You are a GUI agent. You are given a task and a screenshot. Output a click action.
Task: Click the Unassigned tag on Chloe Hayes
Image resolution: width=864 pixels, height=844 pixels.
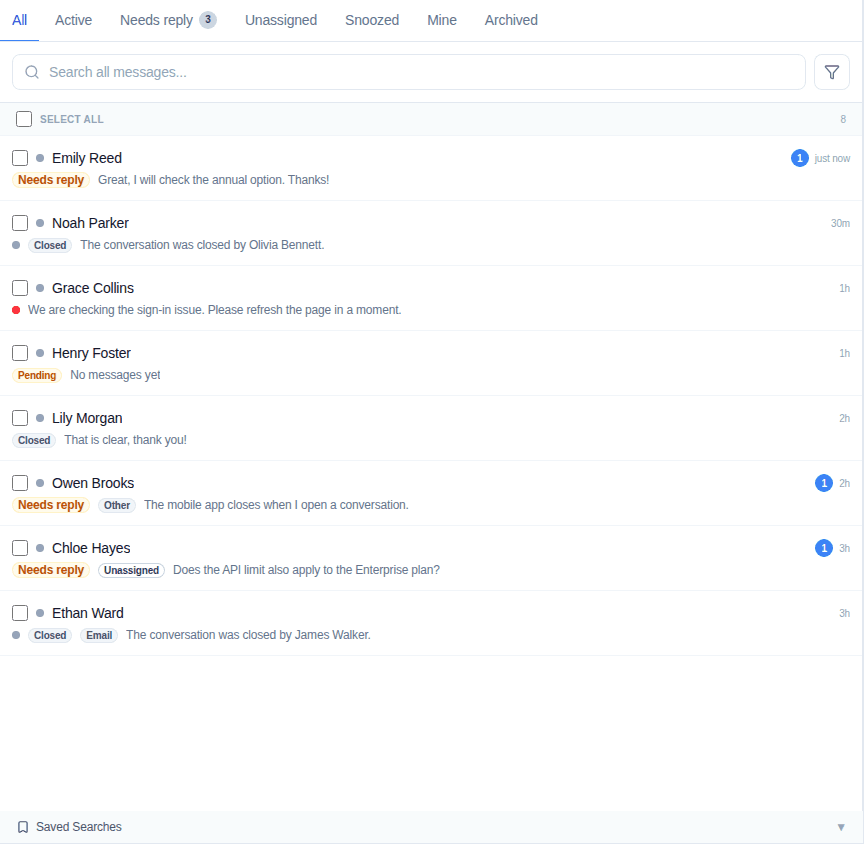pyautogui.click(x=131, y=570)
